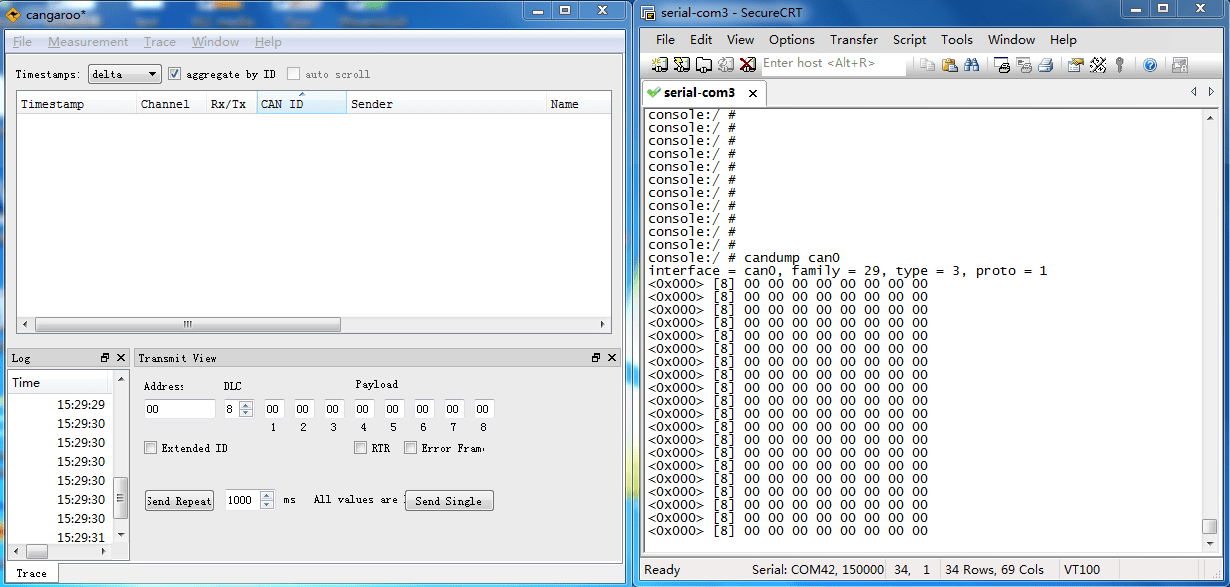Click the Paste clipboard icon in SecureCRT

pos(950,65)
